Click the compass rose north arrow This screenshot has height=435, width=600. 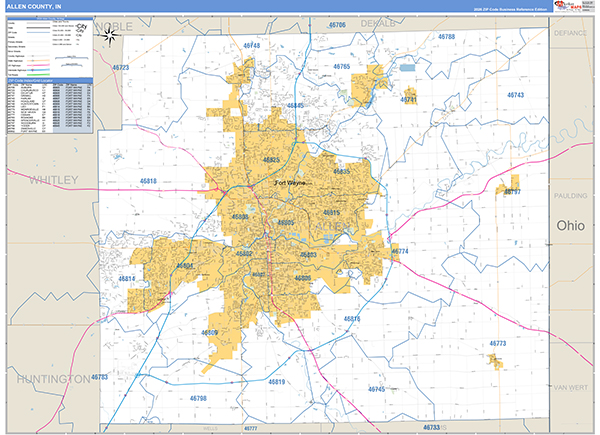[x=109, y=36]
